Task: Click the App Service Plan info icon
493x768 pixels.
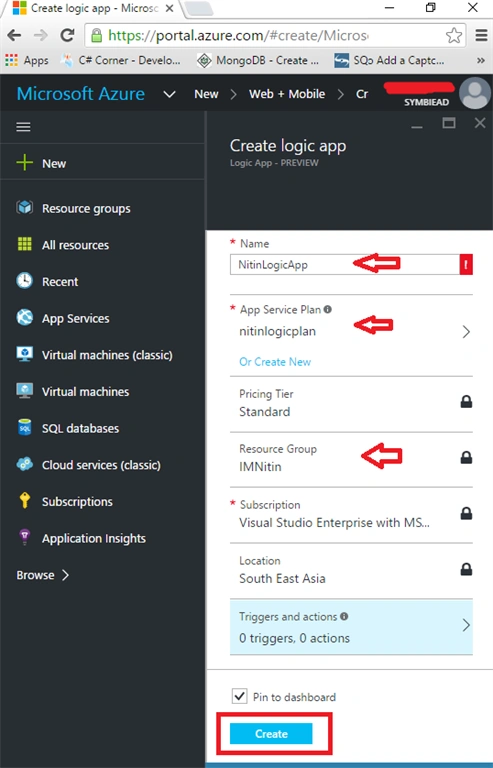Action: click(328, 309)
